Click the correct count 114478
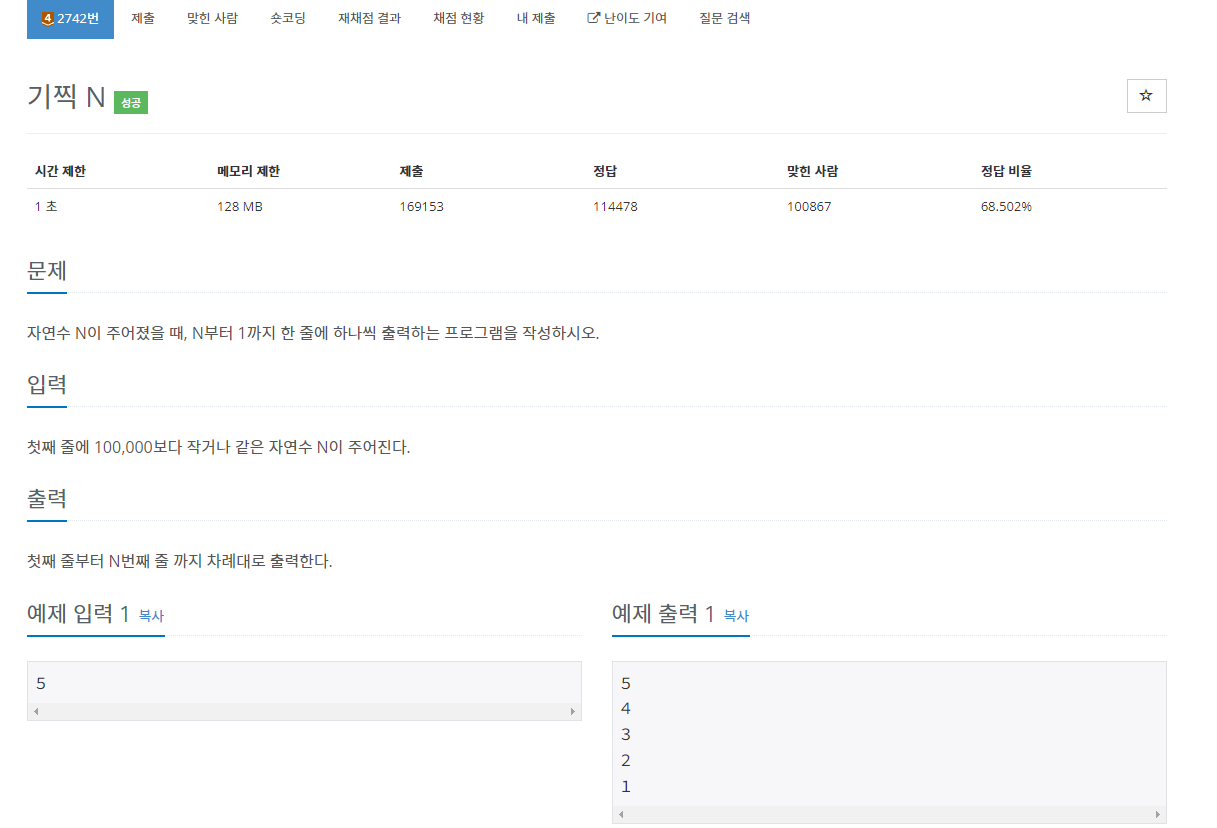The width and height of the screenshot is (1217, 828). 615,207
